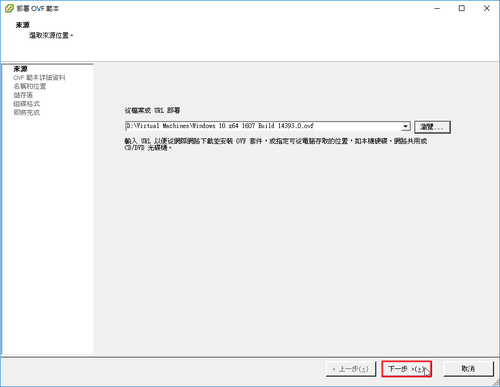
Task: Click the 瀏覽... browse button
Action: (432, 127)
